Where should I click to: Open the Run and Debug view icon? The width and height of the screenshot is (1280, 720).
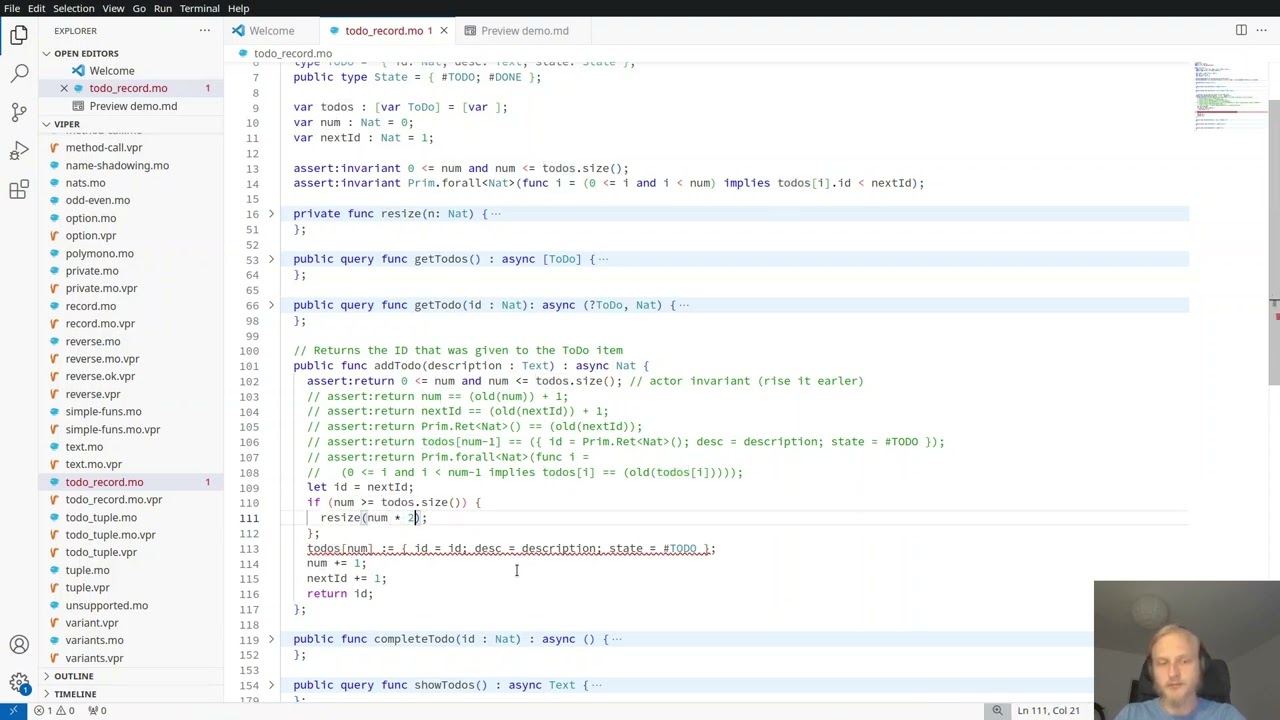[x=19, y=151]
